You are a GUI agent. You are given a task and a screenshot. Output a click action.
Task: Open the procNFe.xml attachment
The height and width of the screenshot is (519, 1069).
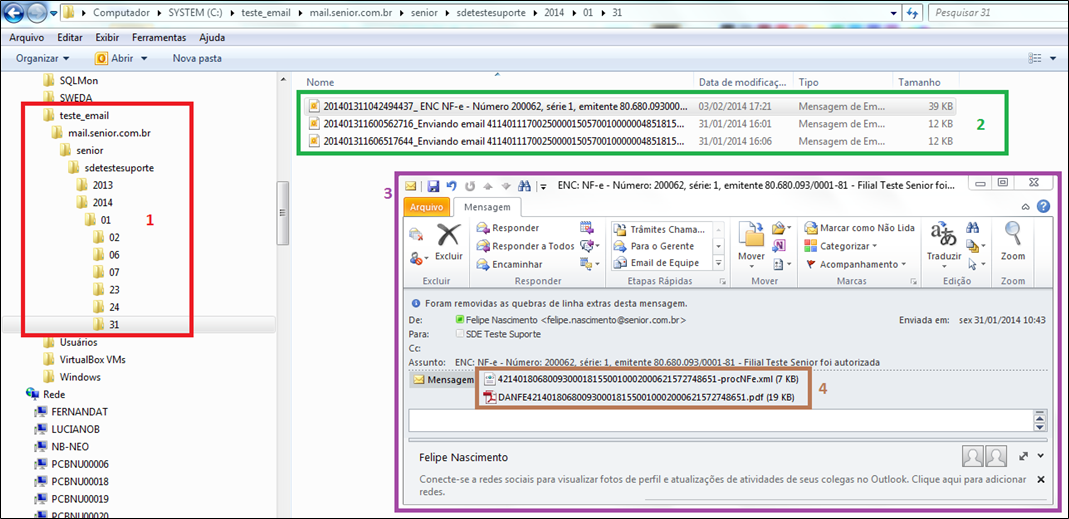pyautogui.click(x=640, y=379)
